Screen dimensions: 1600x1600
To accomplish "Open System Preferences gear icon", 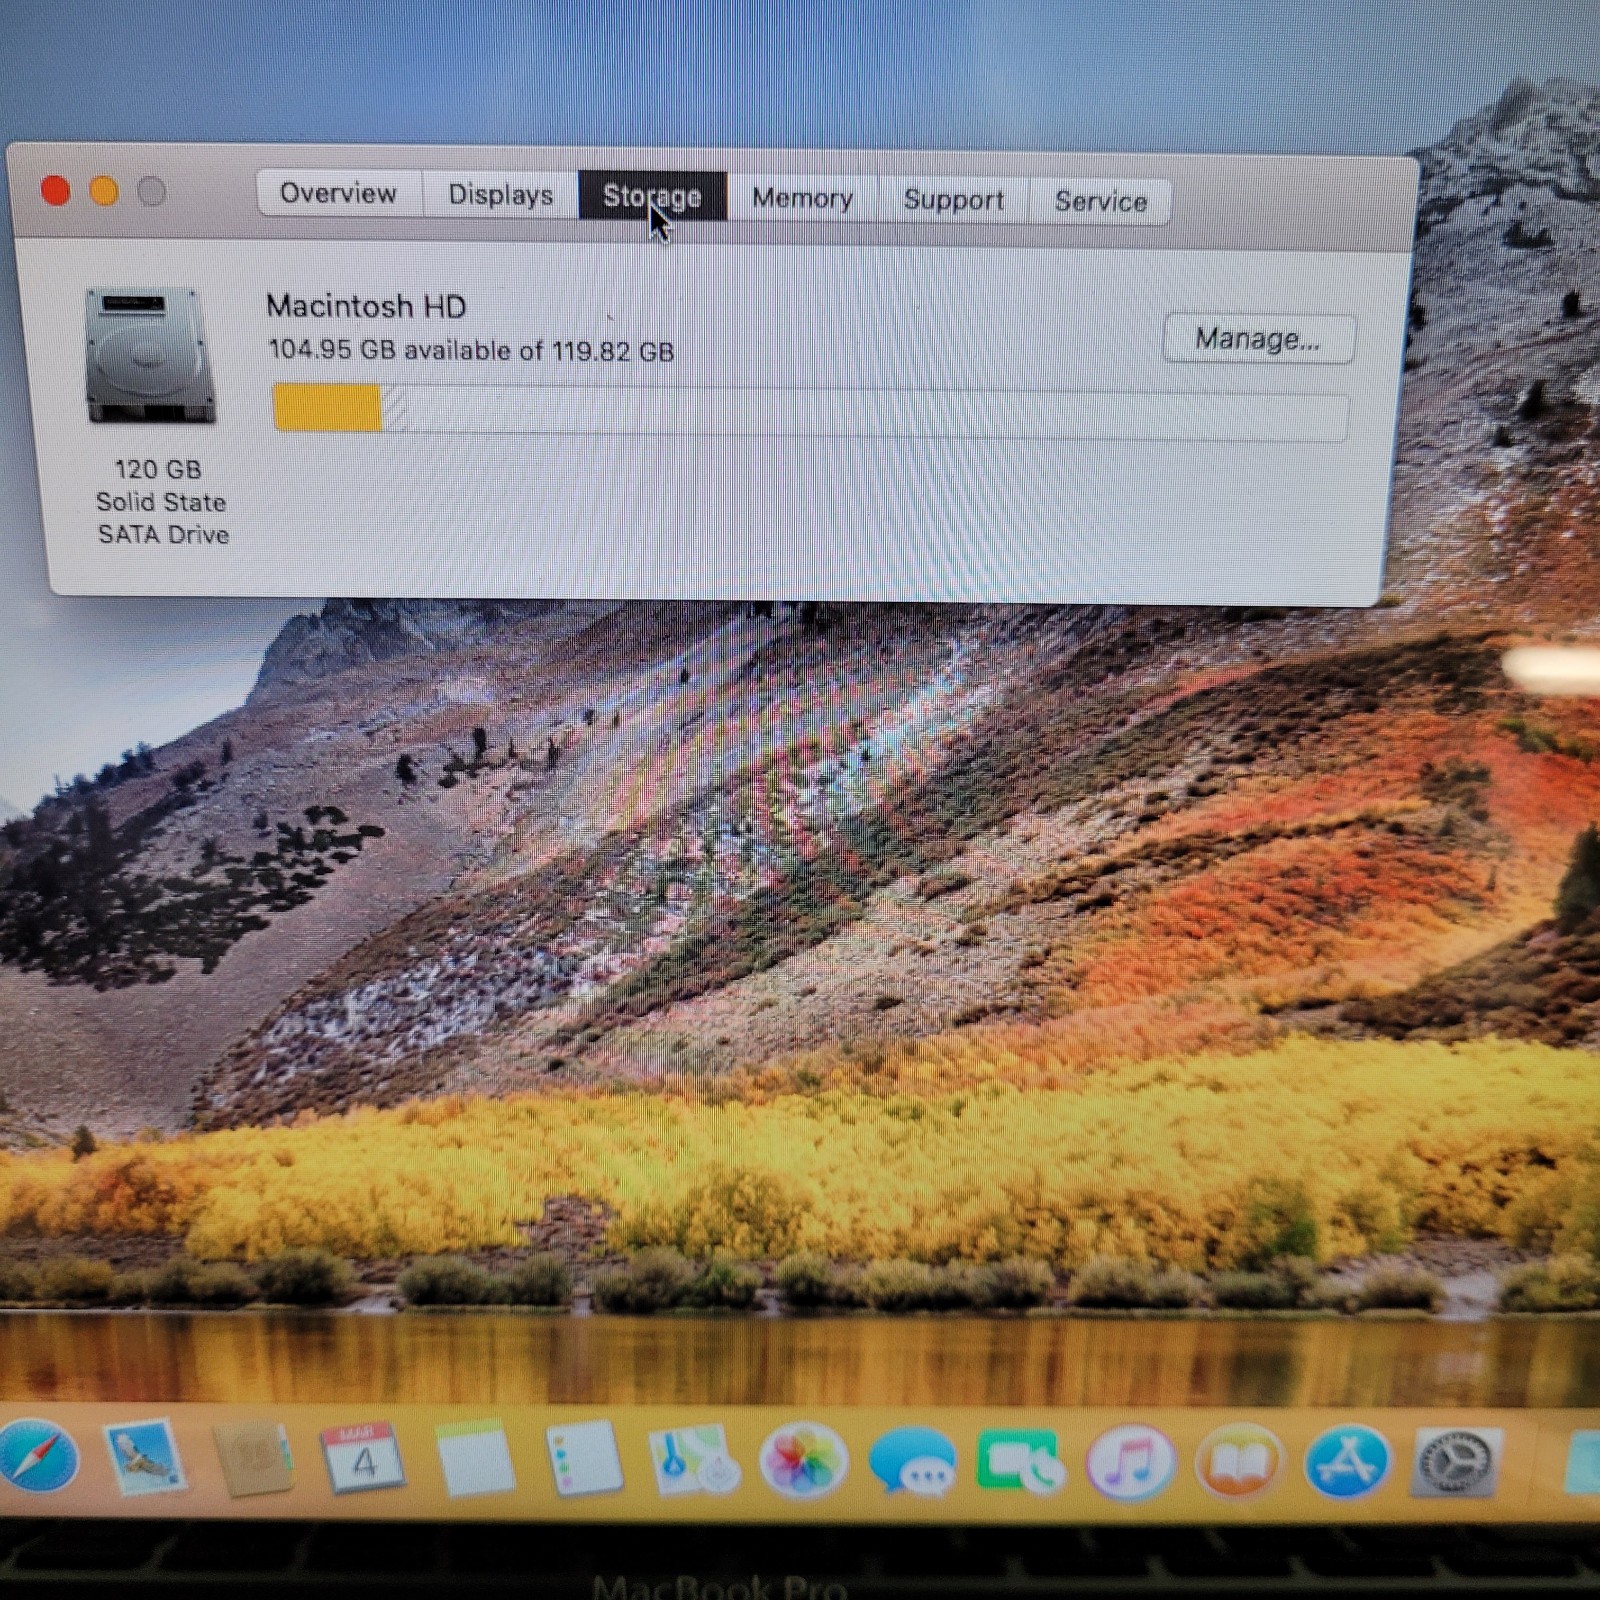I will pos(1455,1463).
